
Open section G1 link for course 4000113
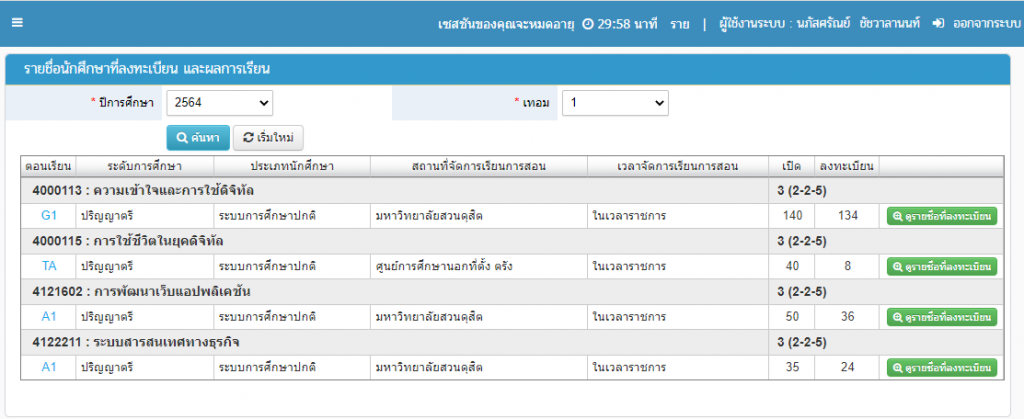(49, 215)
